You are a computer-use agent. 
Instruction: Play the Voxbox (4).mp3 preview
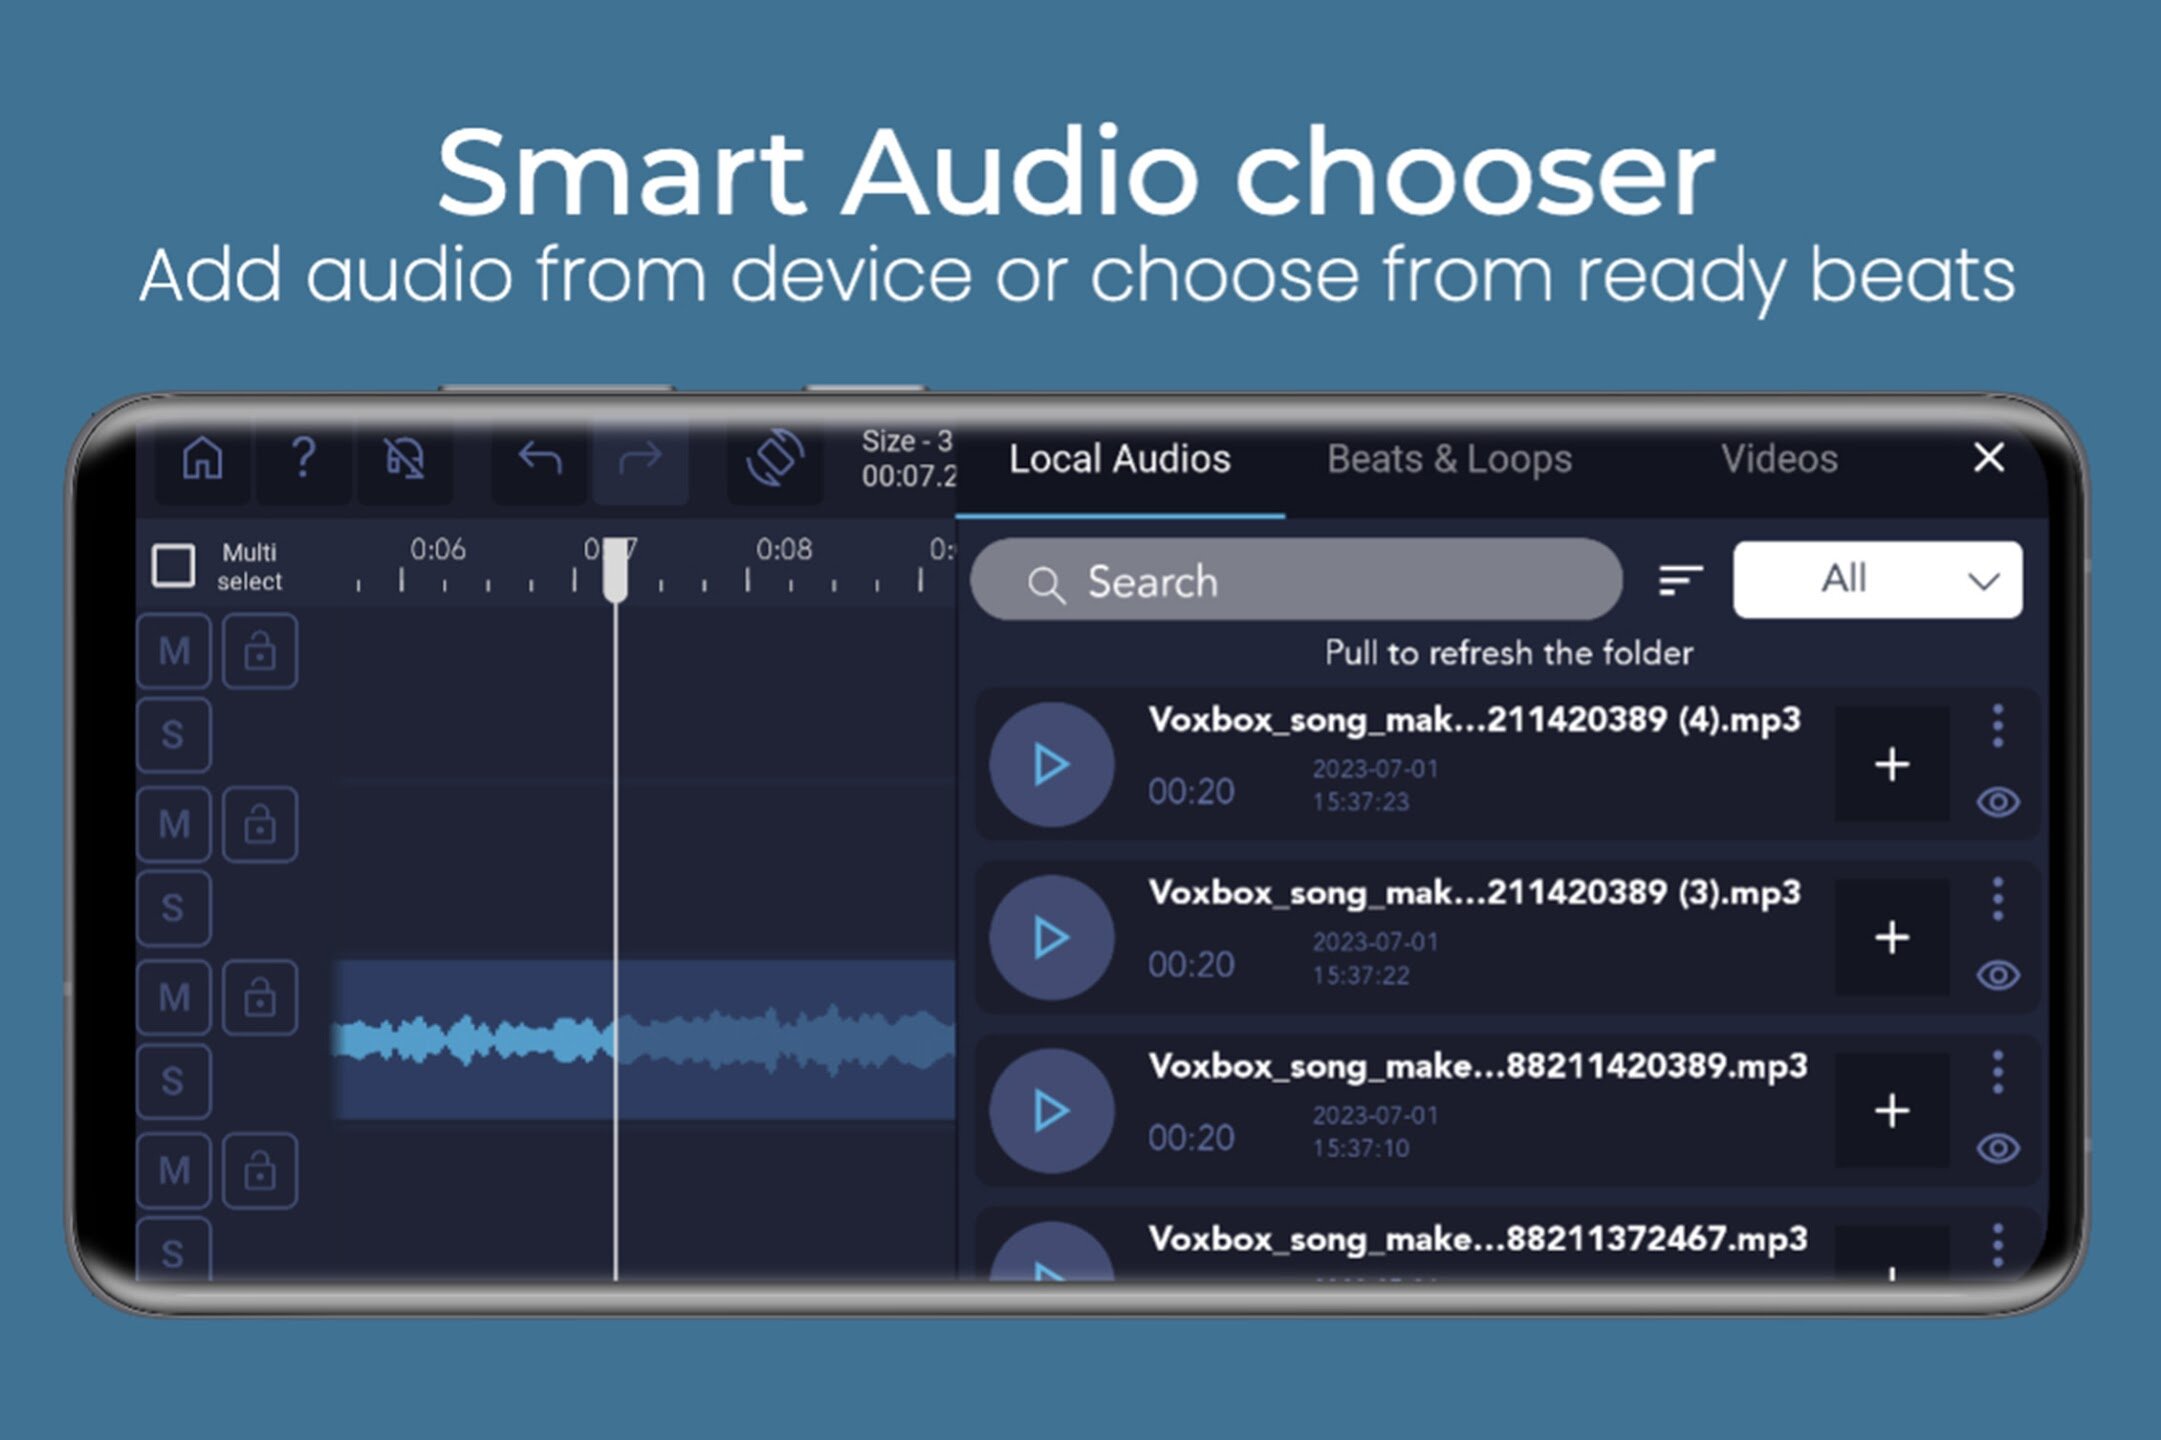[x=1051, y=765]
